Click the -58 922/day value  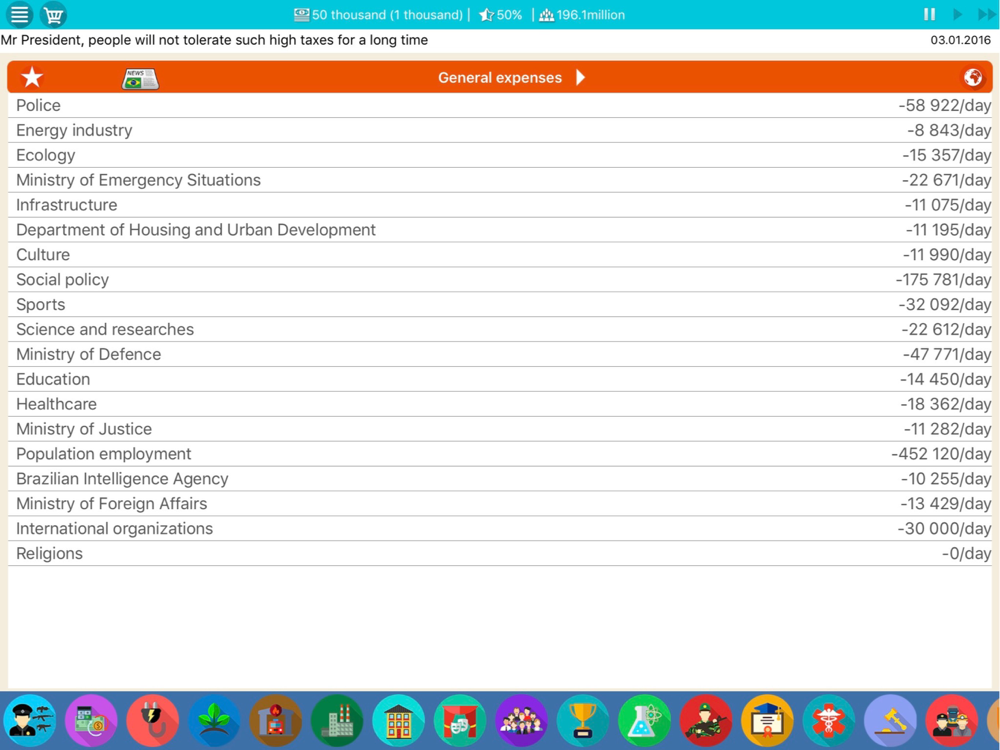(x=945, y=105)
